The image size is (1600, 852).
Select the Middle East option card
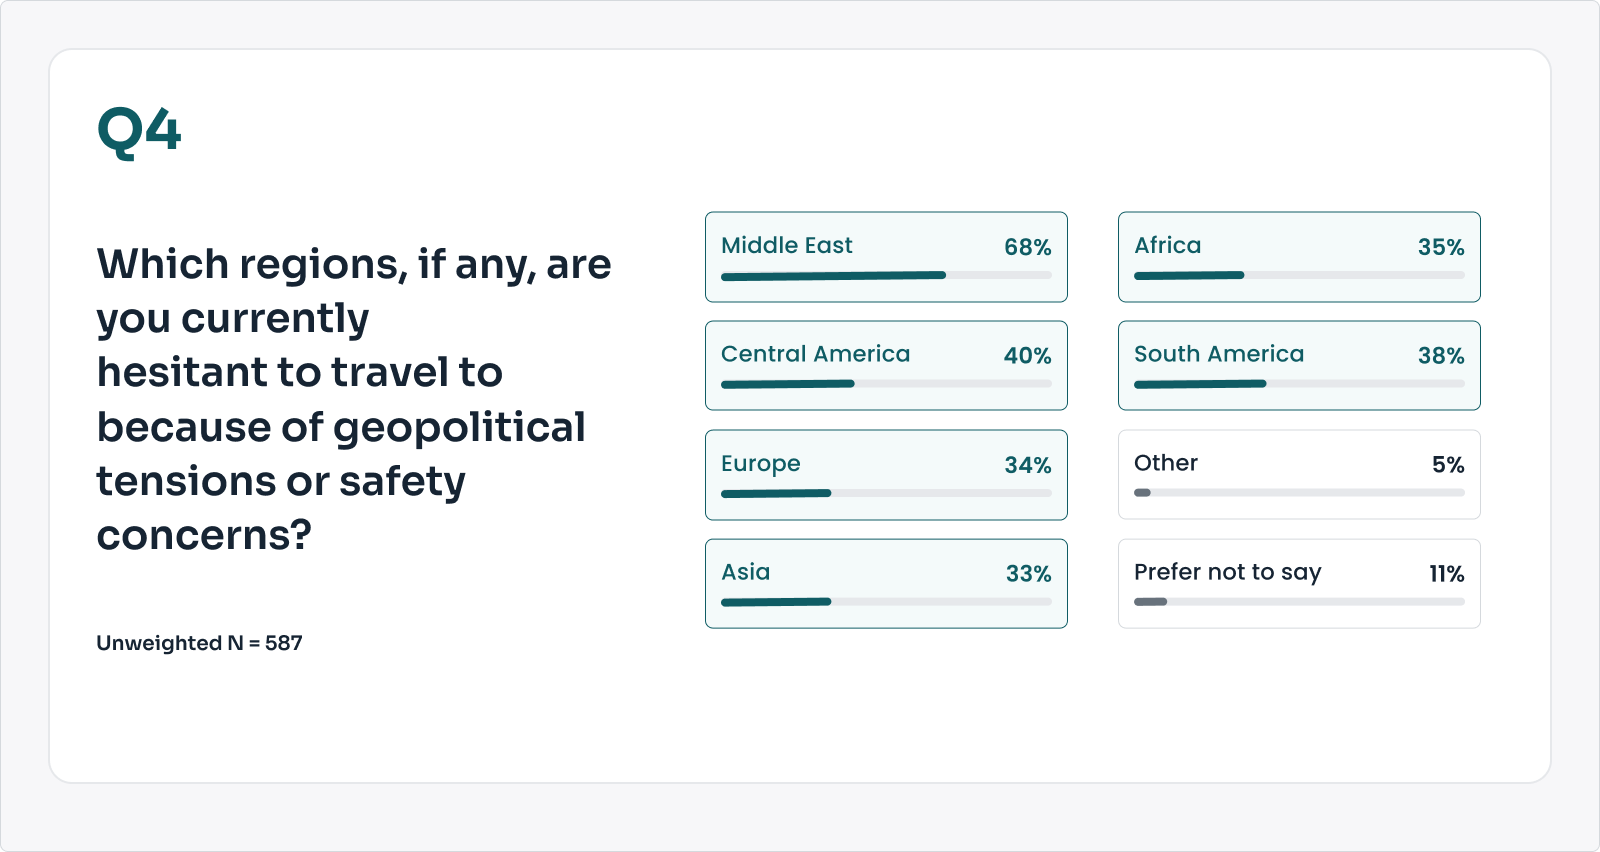(886, 257)
